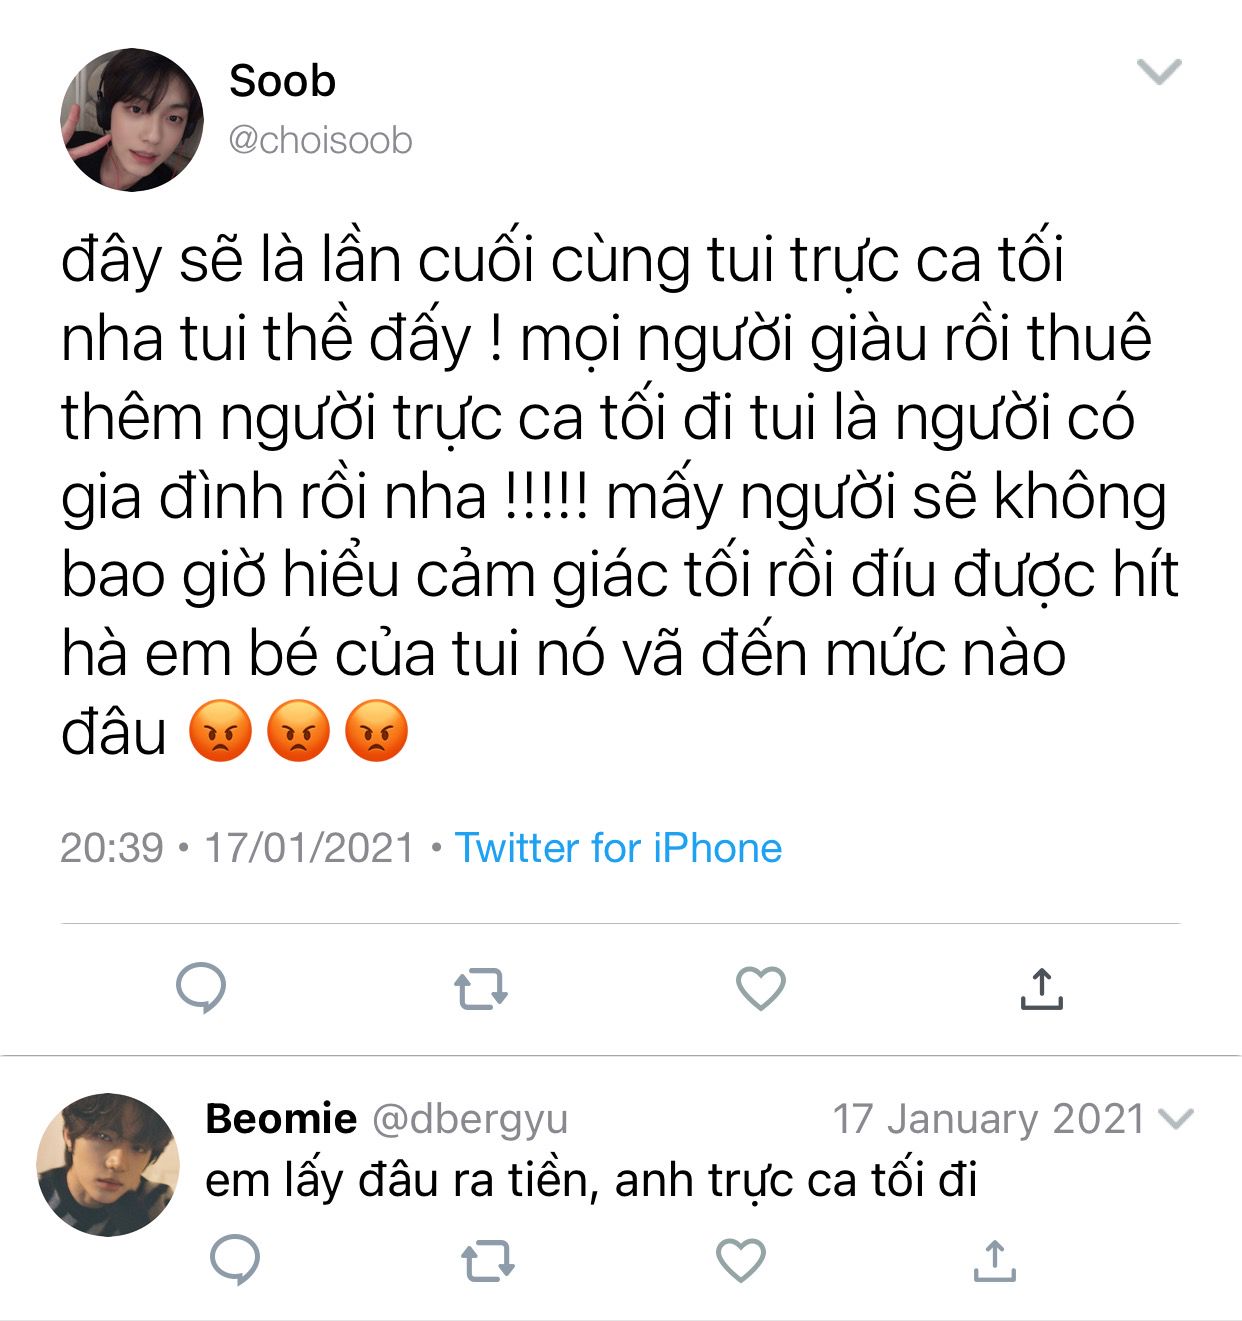The height and width of the screenshot is (1321, 1242).
Task: Retweet Beomie's reply
Action: click(x=488, y=1260)
